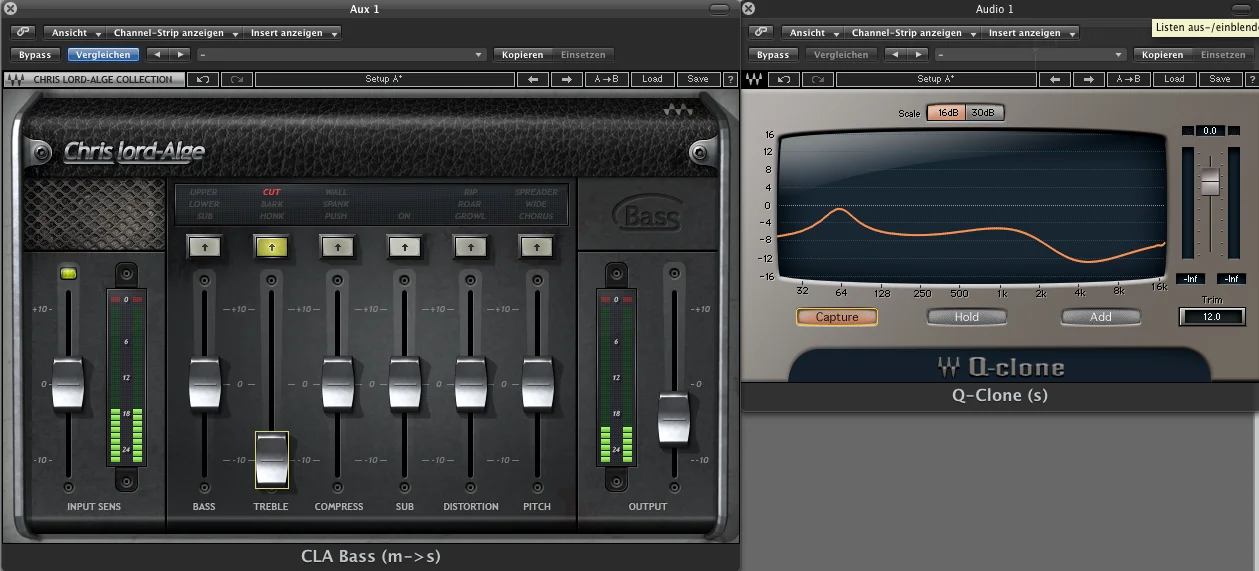The height and width of the screenshot is (571, 1259).
Task: Open help in CLA Bass toolbar
Action: pyautogui.click(x=731, y=79)
